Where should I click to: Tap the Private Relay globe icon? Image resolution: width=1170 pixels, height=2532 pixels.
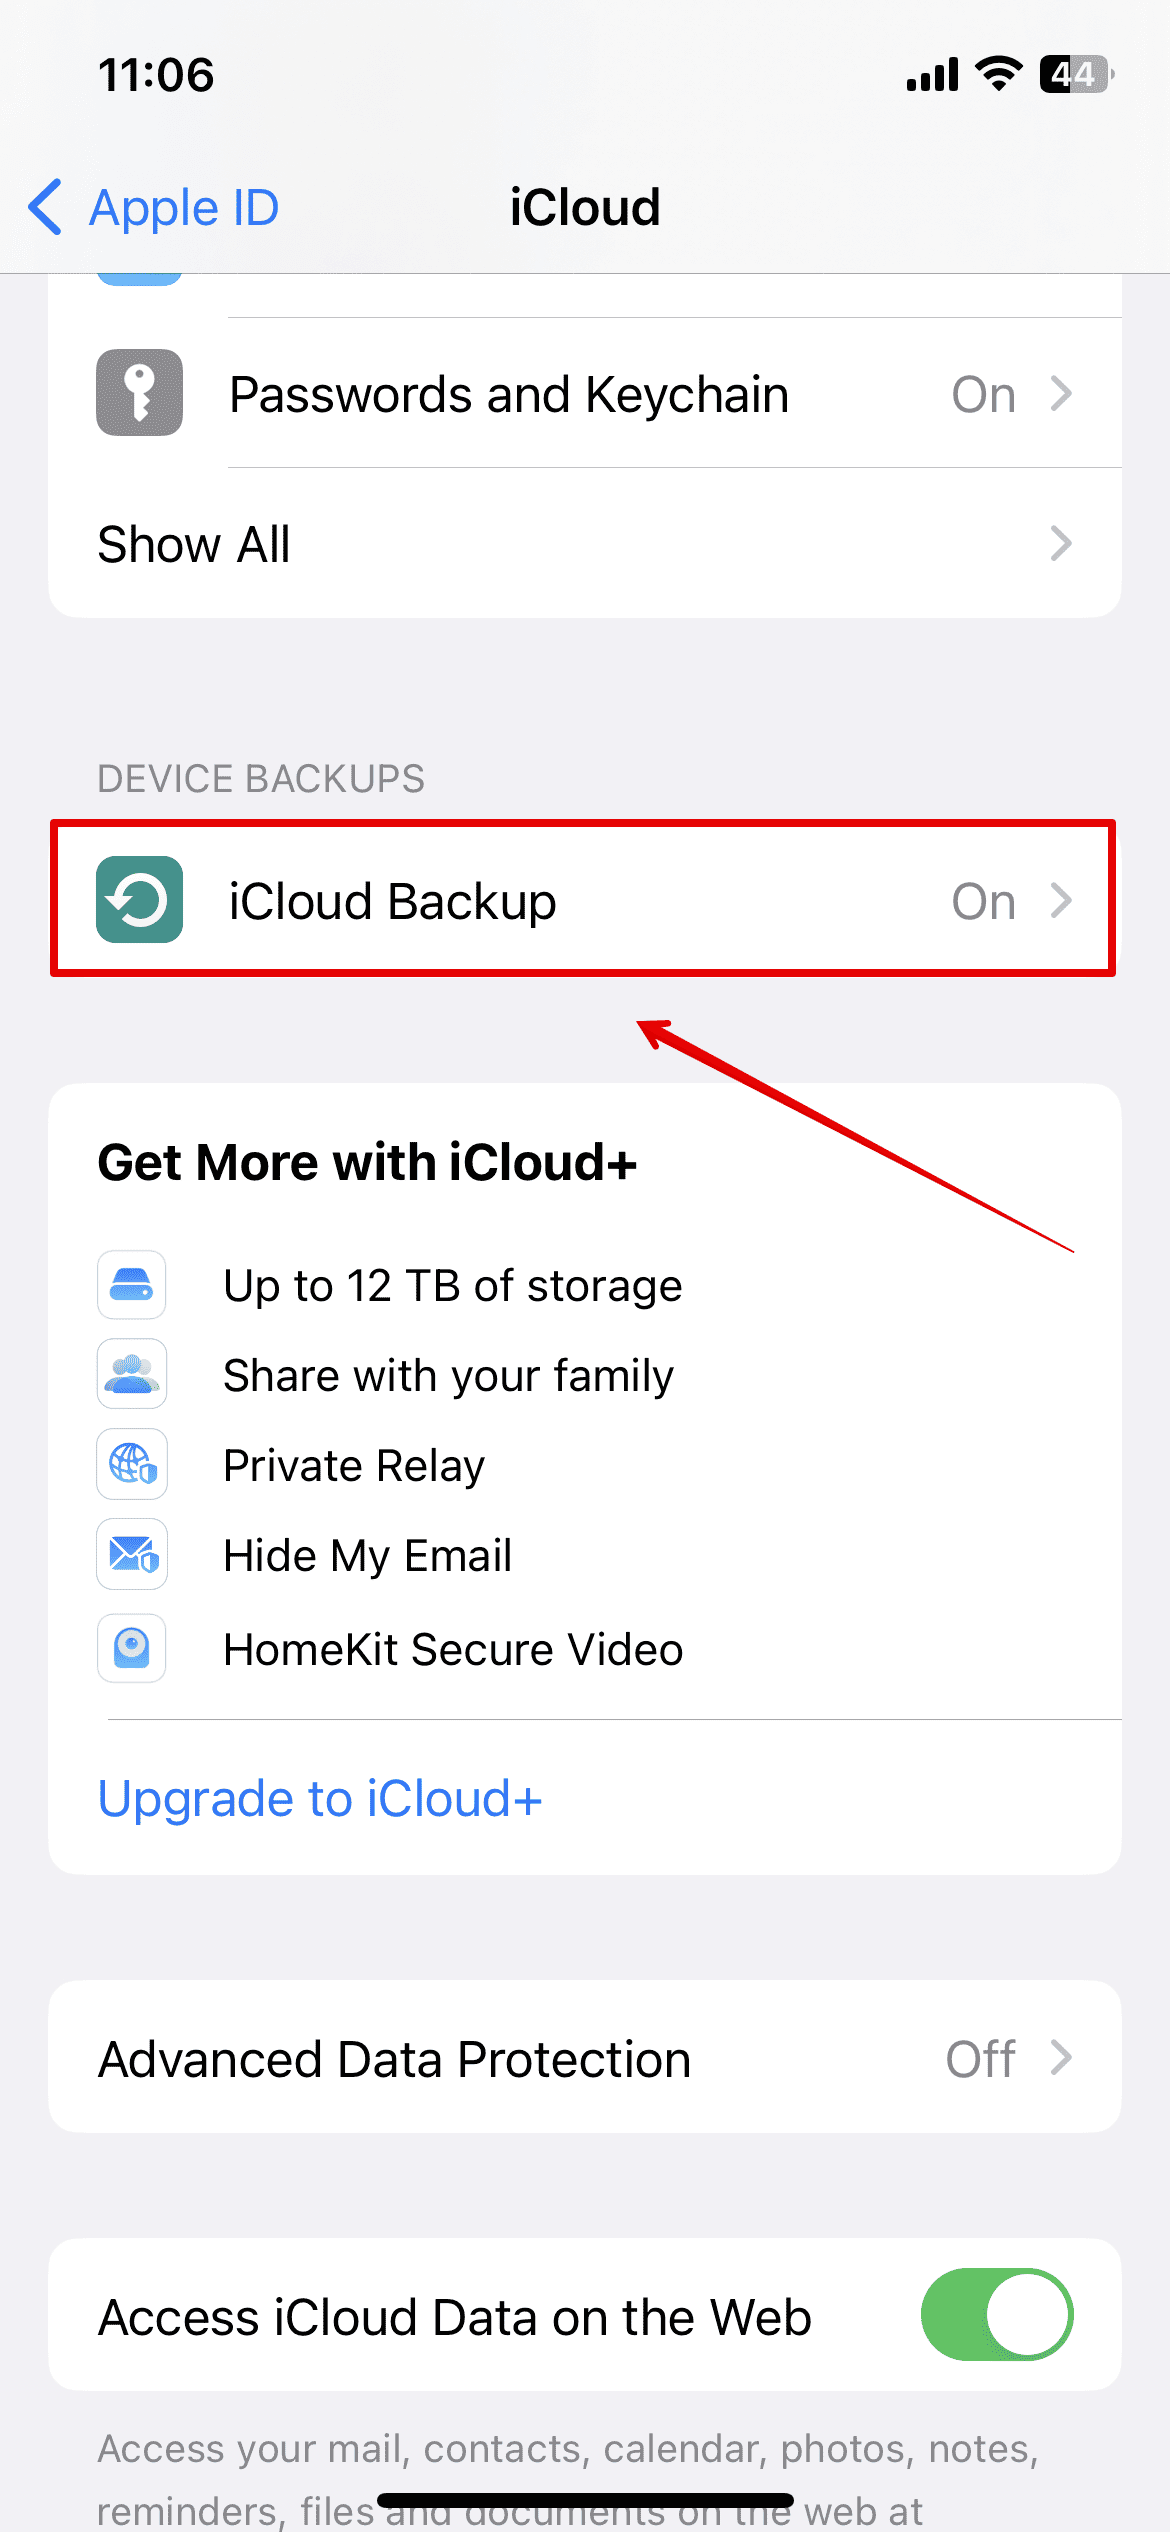(132, 1465)
